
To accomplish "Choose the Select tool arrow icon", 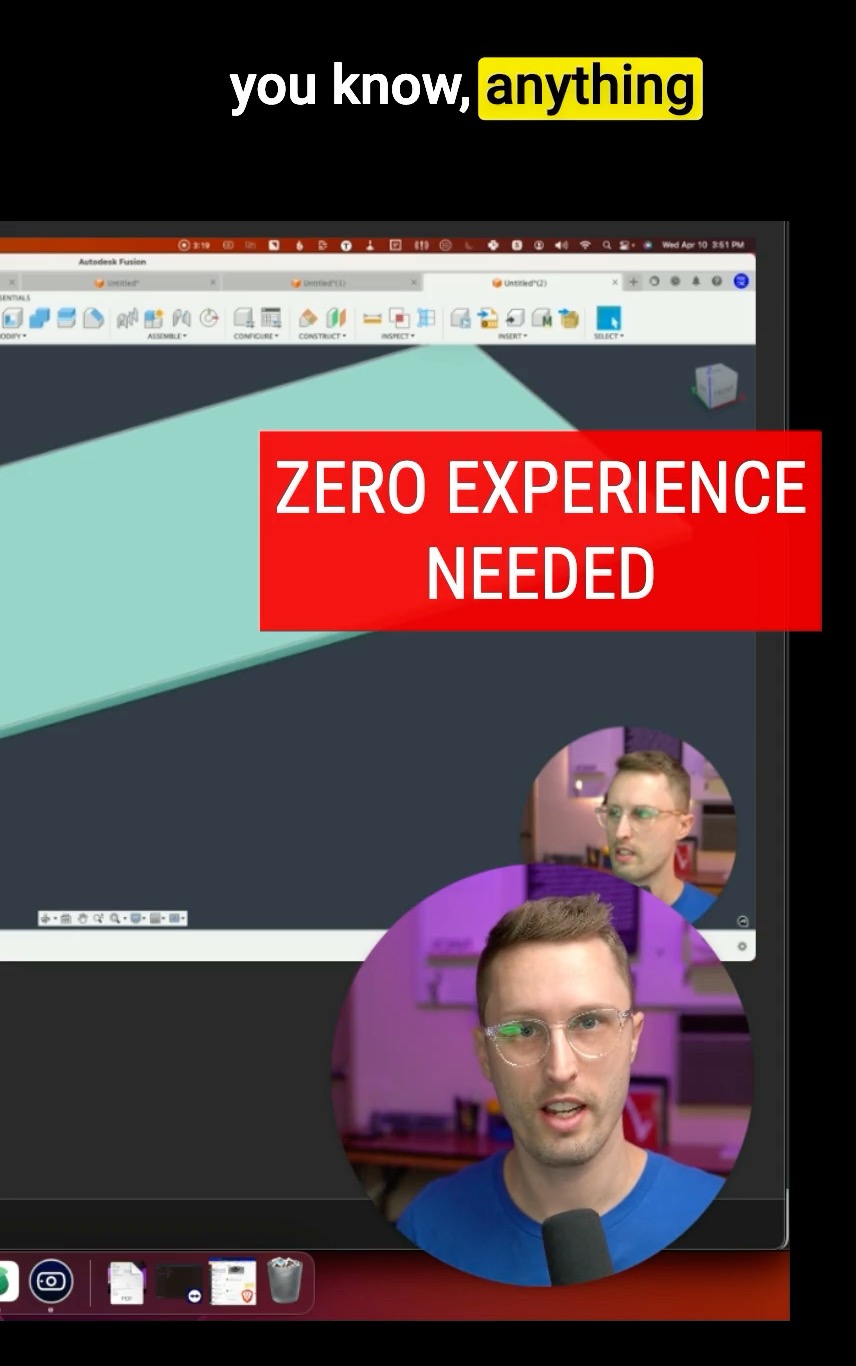I will click(607, 318).
